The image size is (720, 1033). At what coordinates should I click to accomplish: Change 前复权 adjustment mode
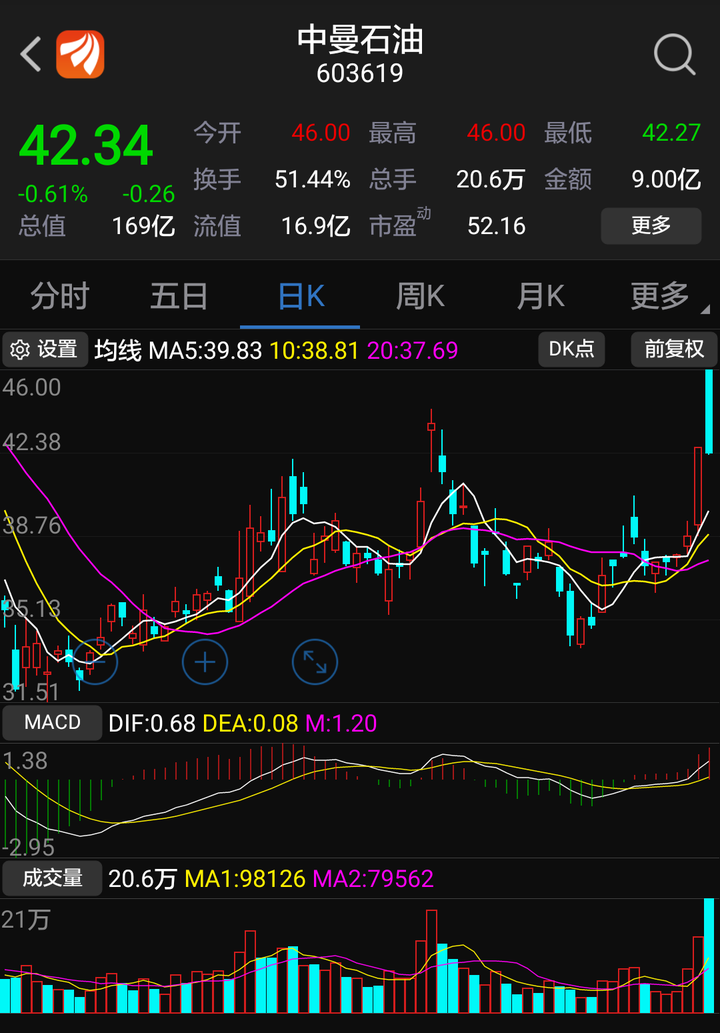click(674, 349)
